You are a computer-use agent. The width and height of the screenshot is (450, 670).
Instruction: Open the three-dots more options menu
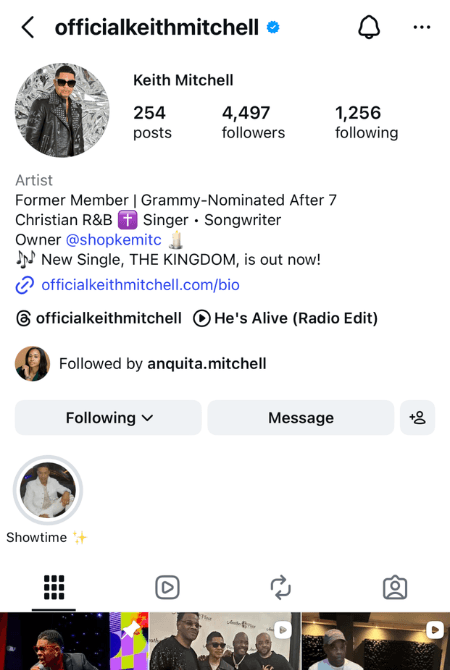pyautogui.click(x=422, y=28)
